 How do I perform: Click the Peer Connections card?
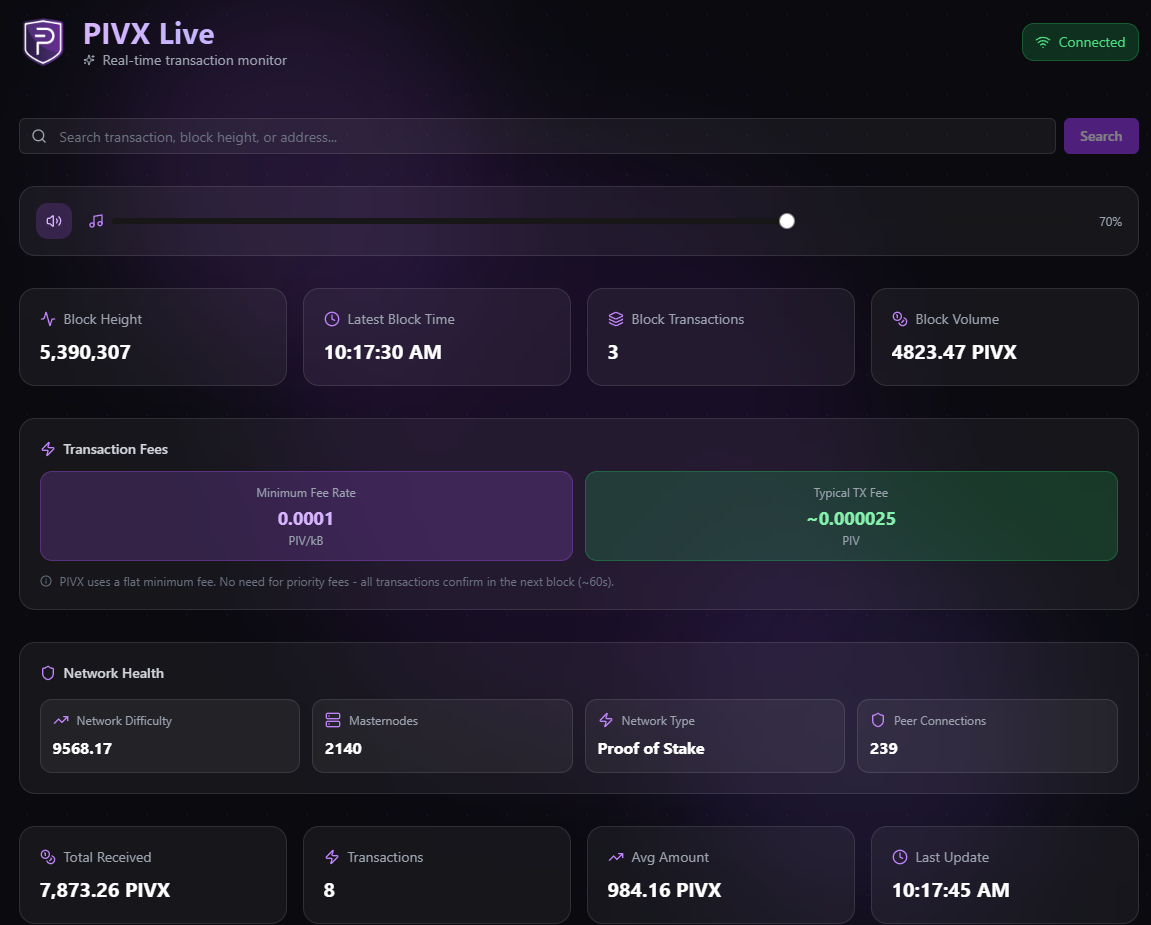click(987, 736)
